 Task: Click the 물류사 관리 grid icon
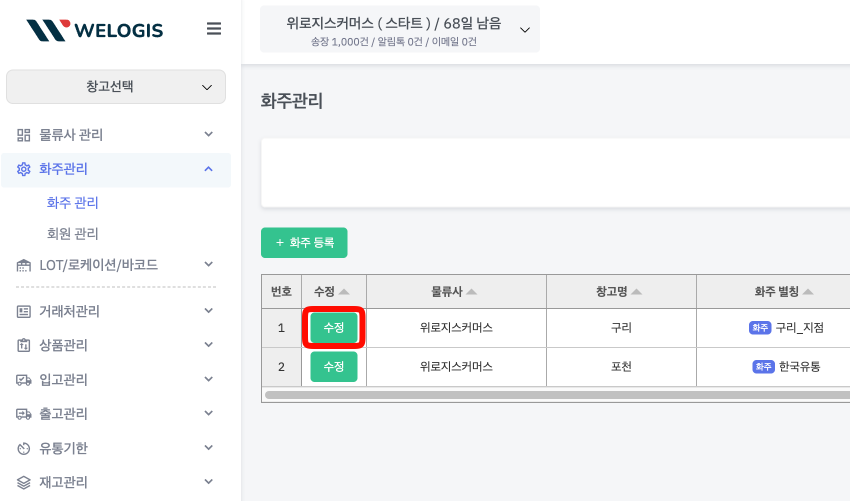coord(24,135)
